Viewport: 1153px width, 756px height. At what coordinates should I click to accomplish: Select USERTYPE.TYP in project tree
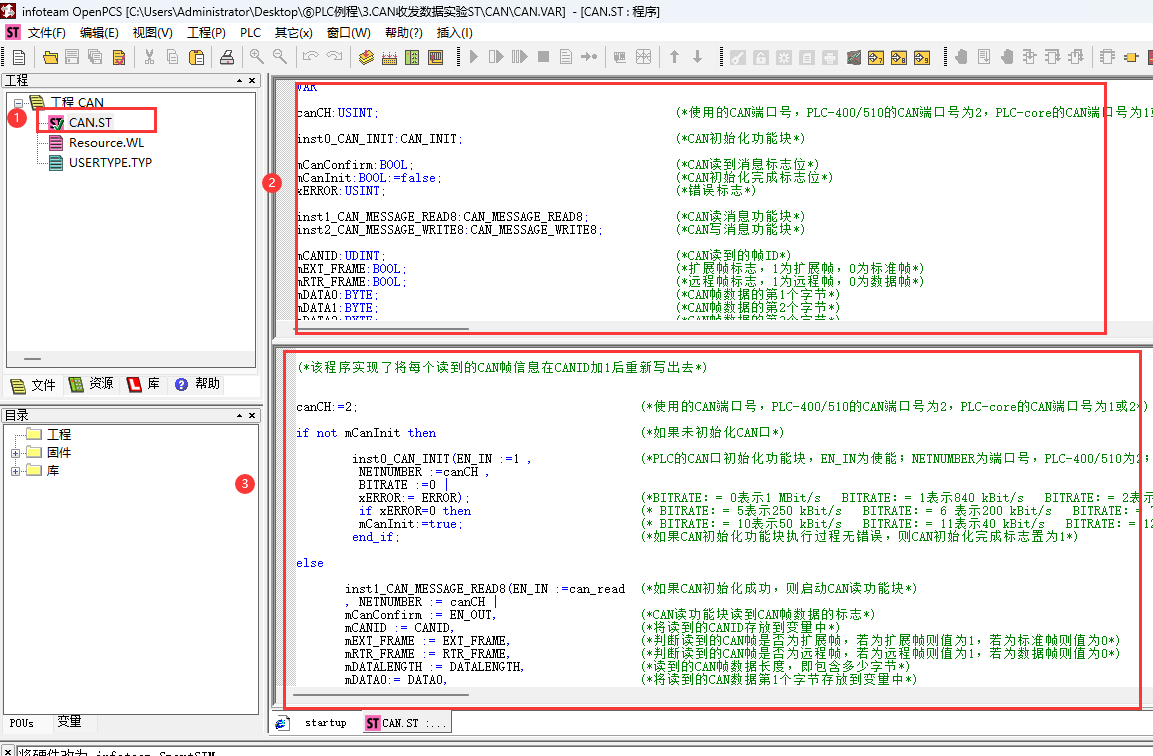[110, 162]
